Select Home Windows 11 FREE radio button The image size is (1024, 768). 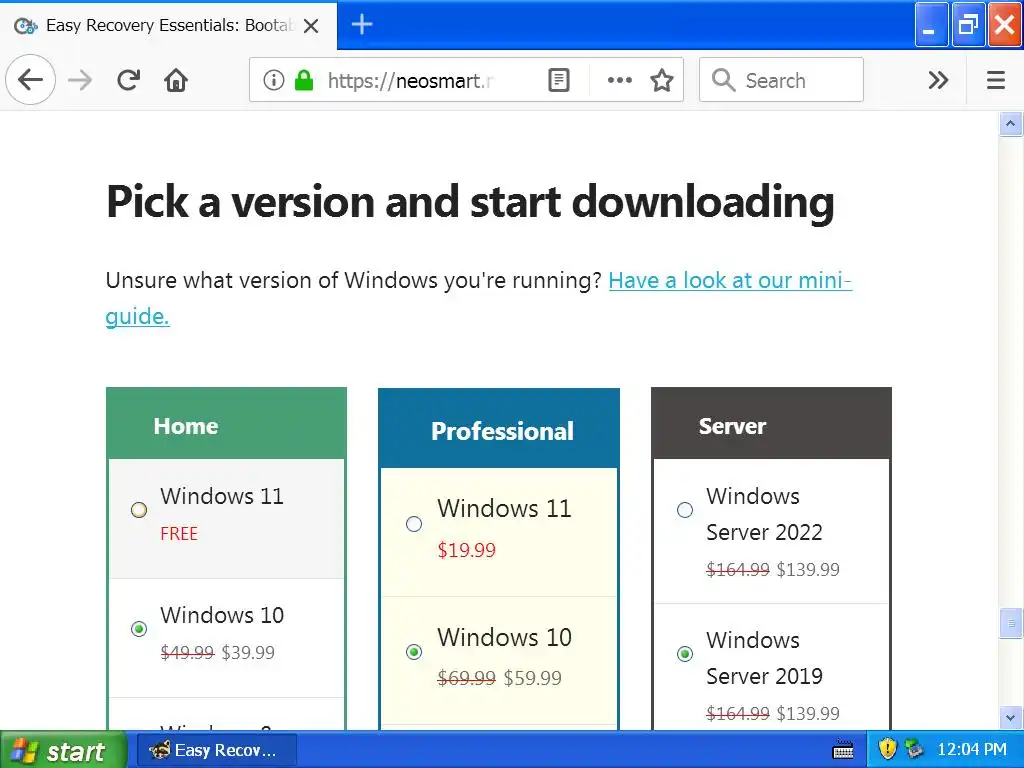139,510
